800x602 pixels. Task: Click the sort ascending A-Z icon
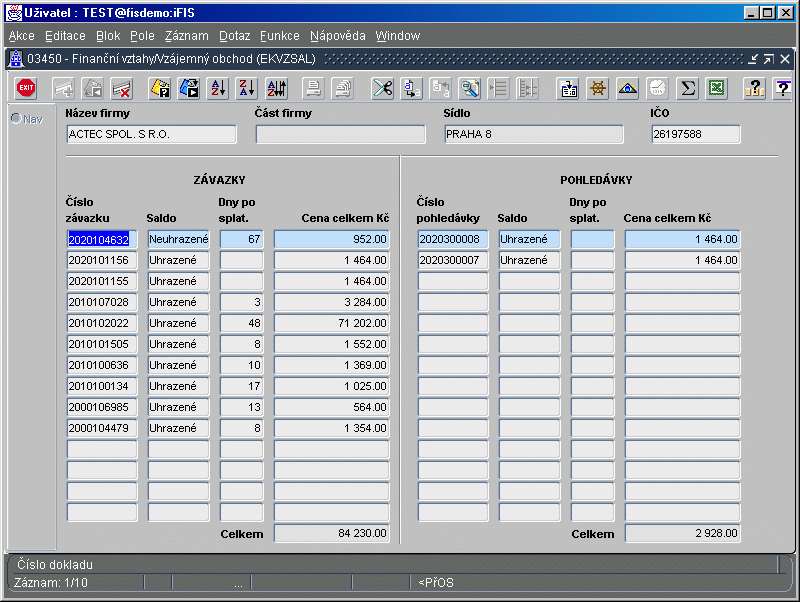tap(218, 88)
